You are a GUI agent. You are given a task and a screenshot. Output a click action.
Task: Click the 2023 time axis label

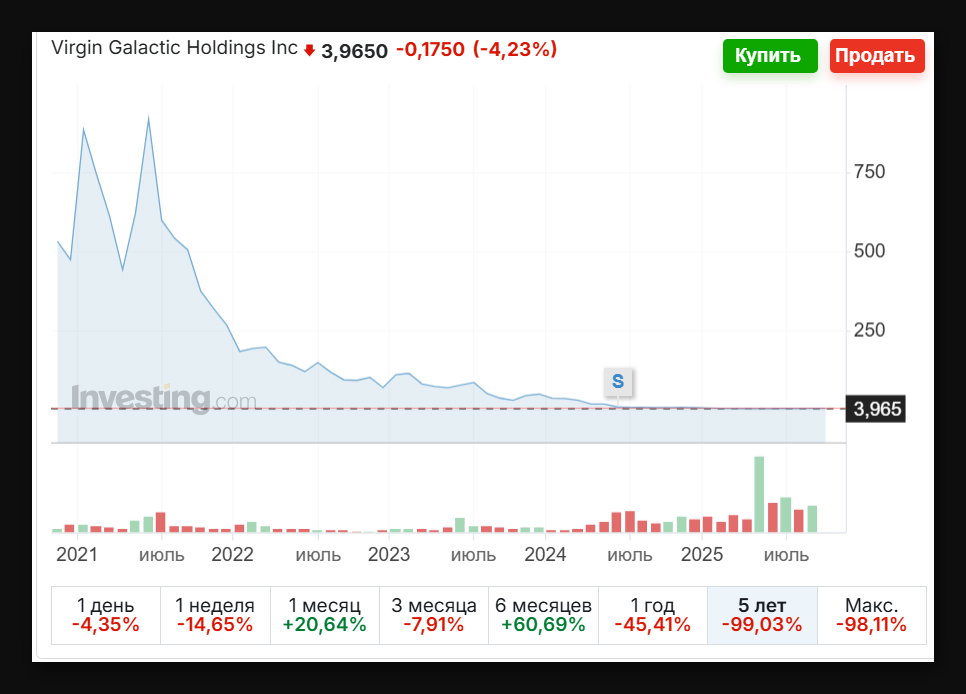click(x=389, y=555)
